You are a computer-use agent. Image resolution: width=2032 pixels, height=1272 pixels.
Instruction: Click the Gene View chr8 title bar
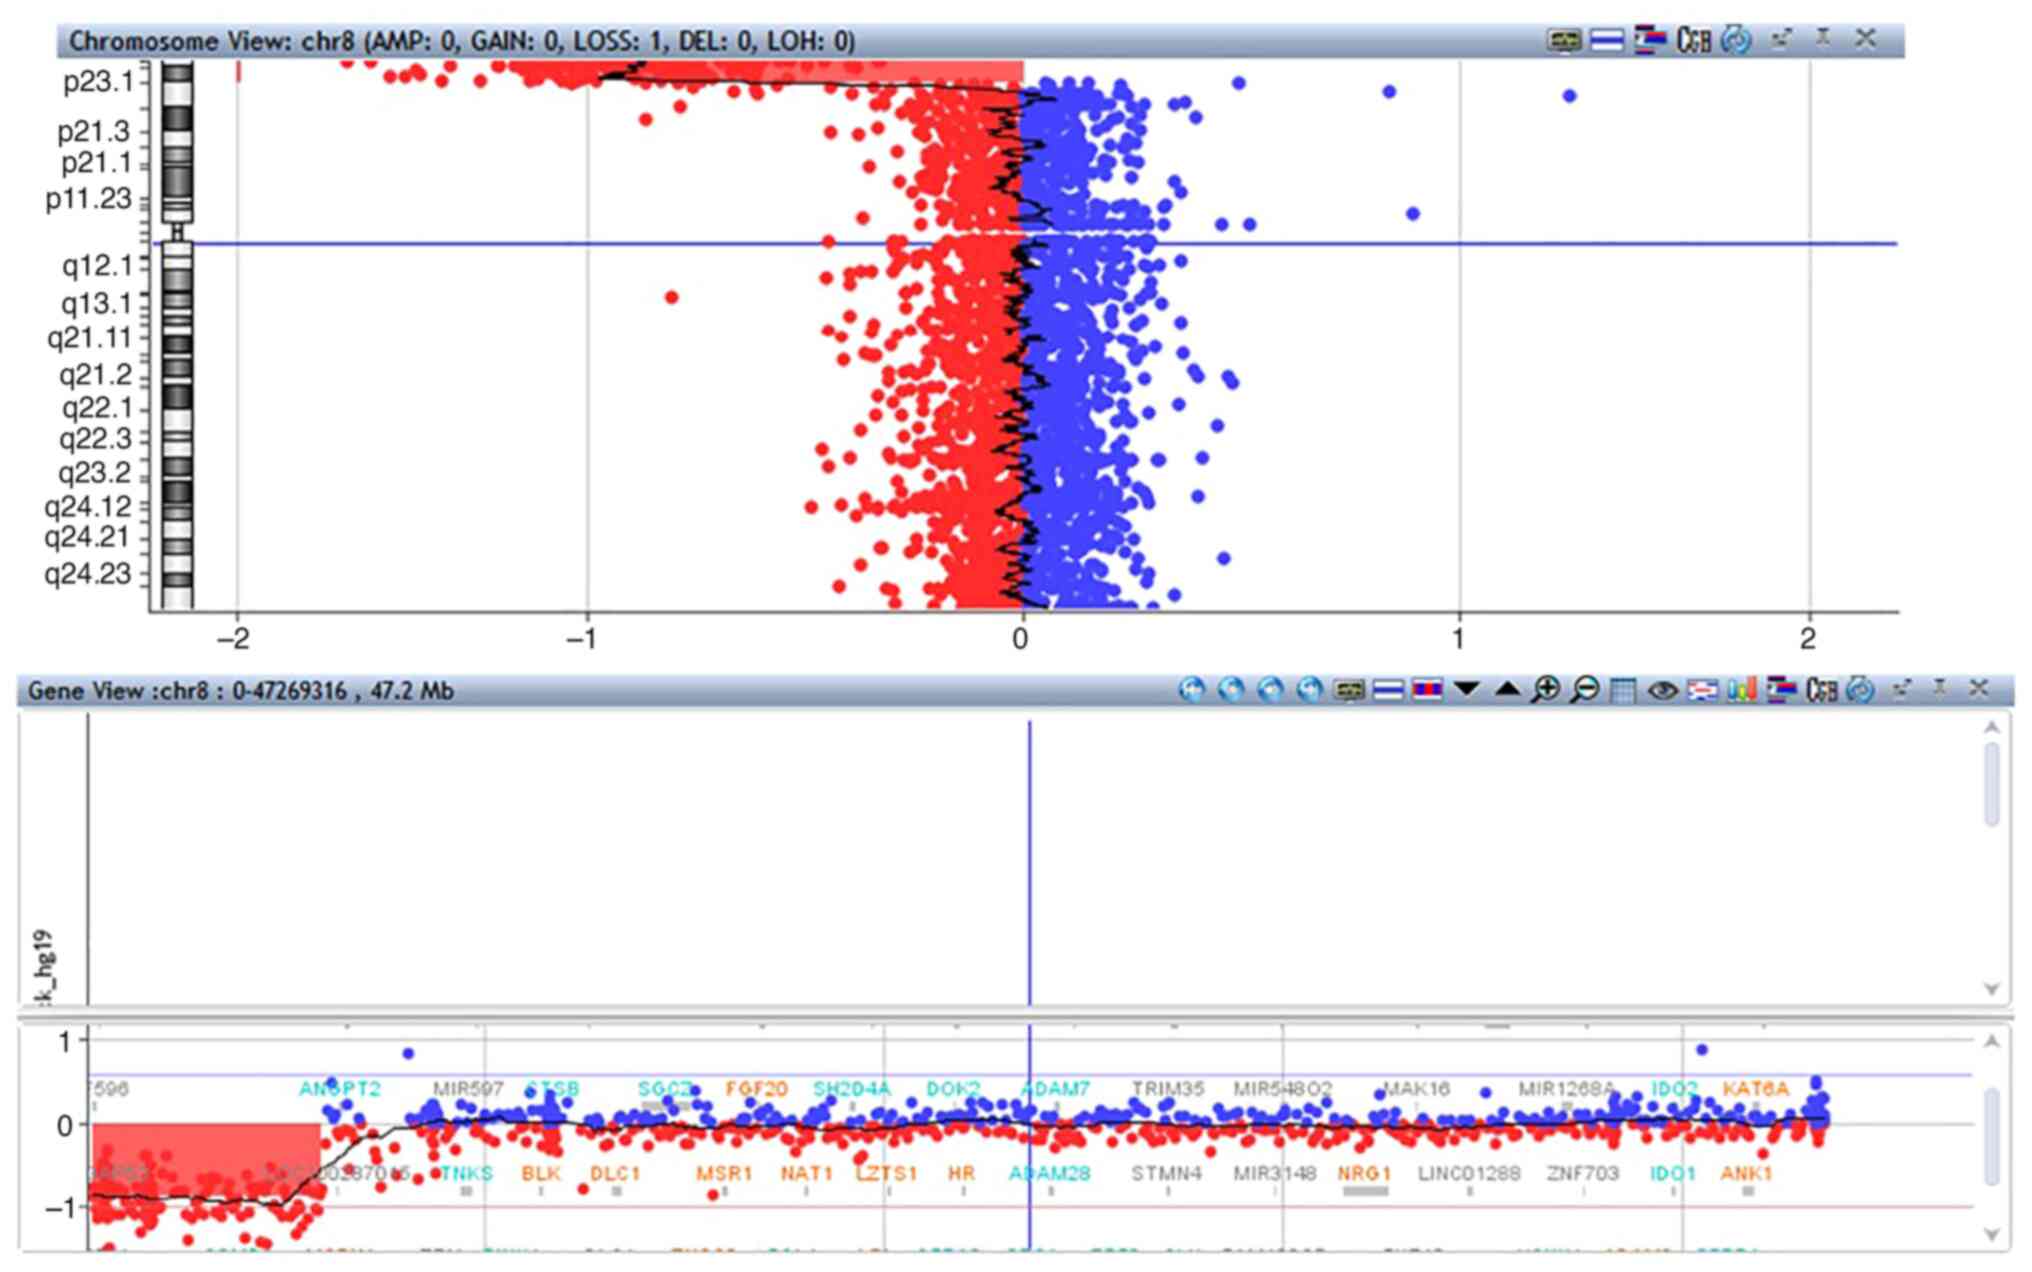(240, 691)
